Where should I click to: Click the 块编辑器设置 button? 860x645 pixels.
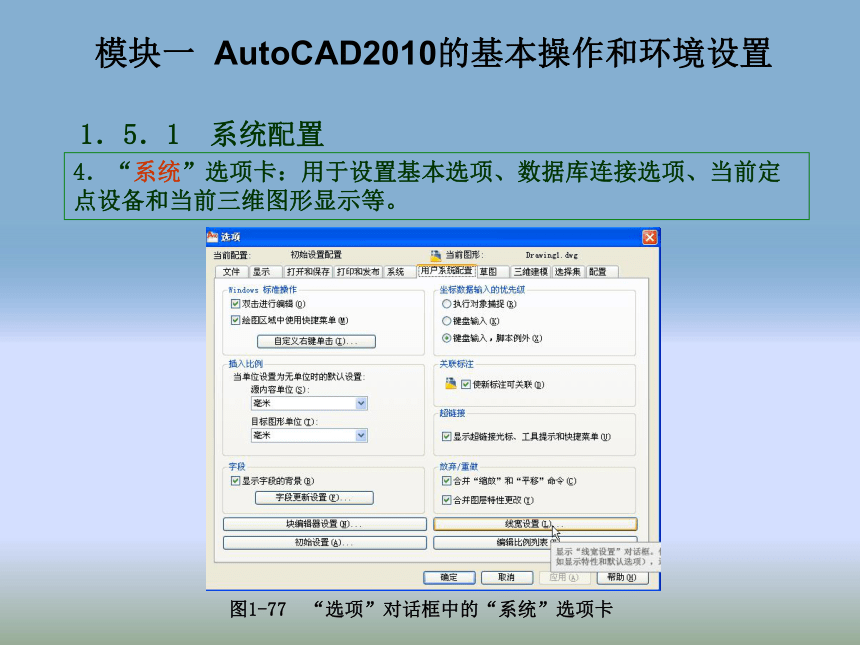point(325,524)
